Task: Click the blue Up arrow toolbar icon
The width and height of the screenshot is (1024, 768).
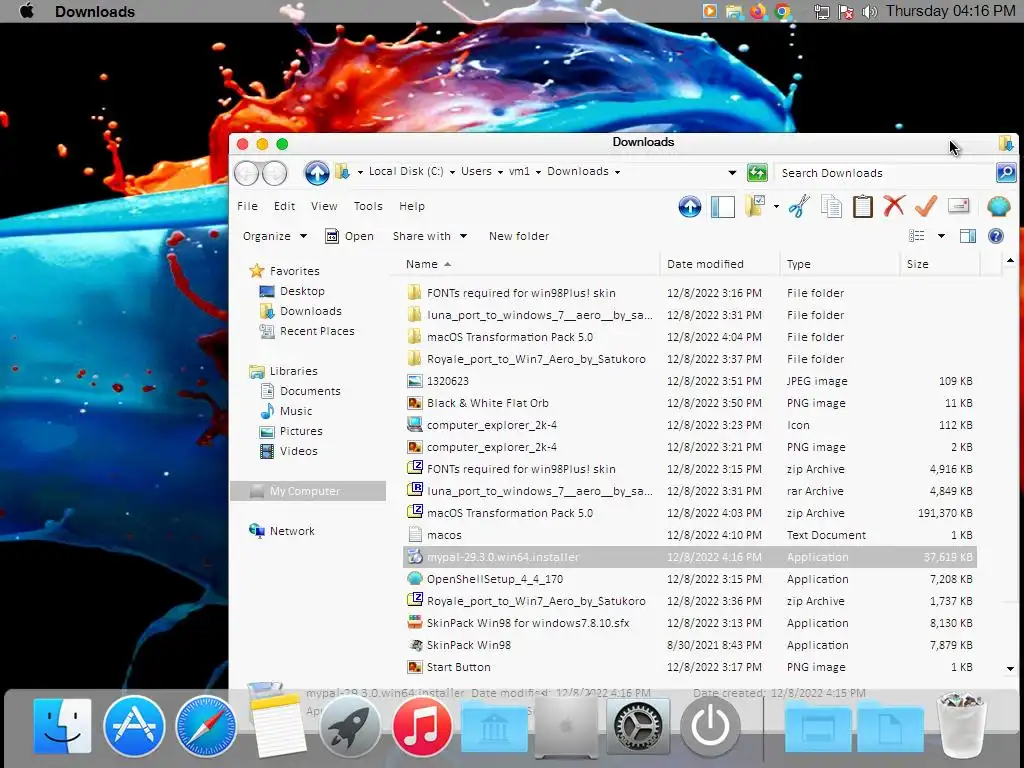Action: pos(690,207)
